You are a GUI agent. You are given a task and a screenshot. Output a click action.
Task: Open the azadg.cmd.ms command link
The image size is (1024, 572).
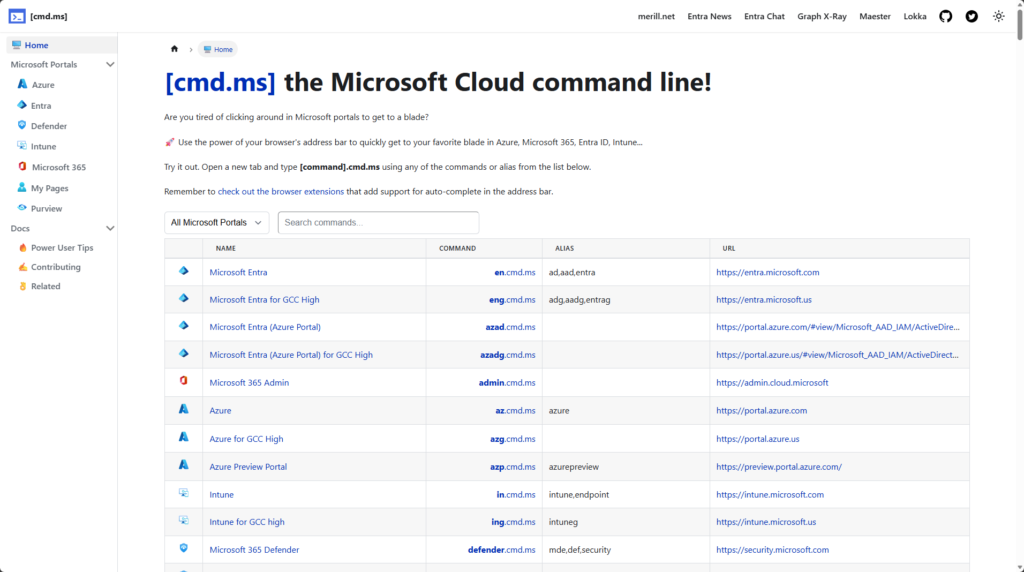(x=507, y=355)
